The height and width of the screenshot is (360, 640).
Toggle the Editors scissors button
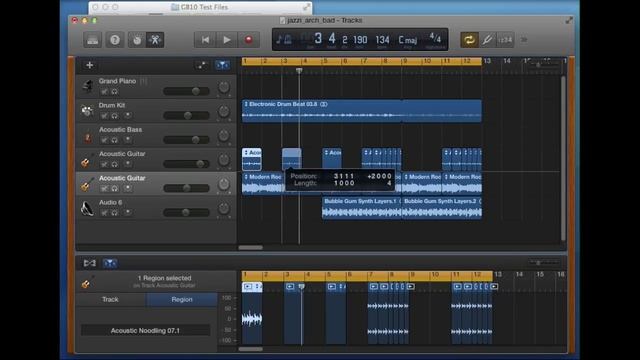point(155,40)
